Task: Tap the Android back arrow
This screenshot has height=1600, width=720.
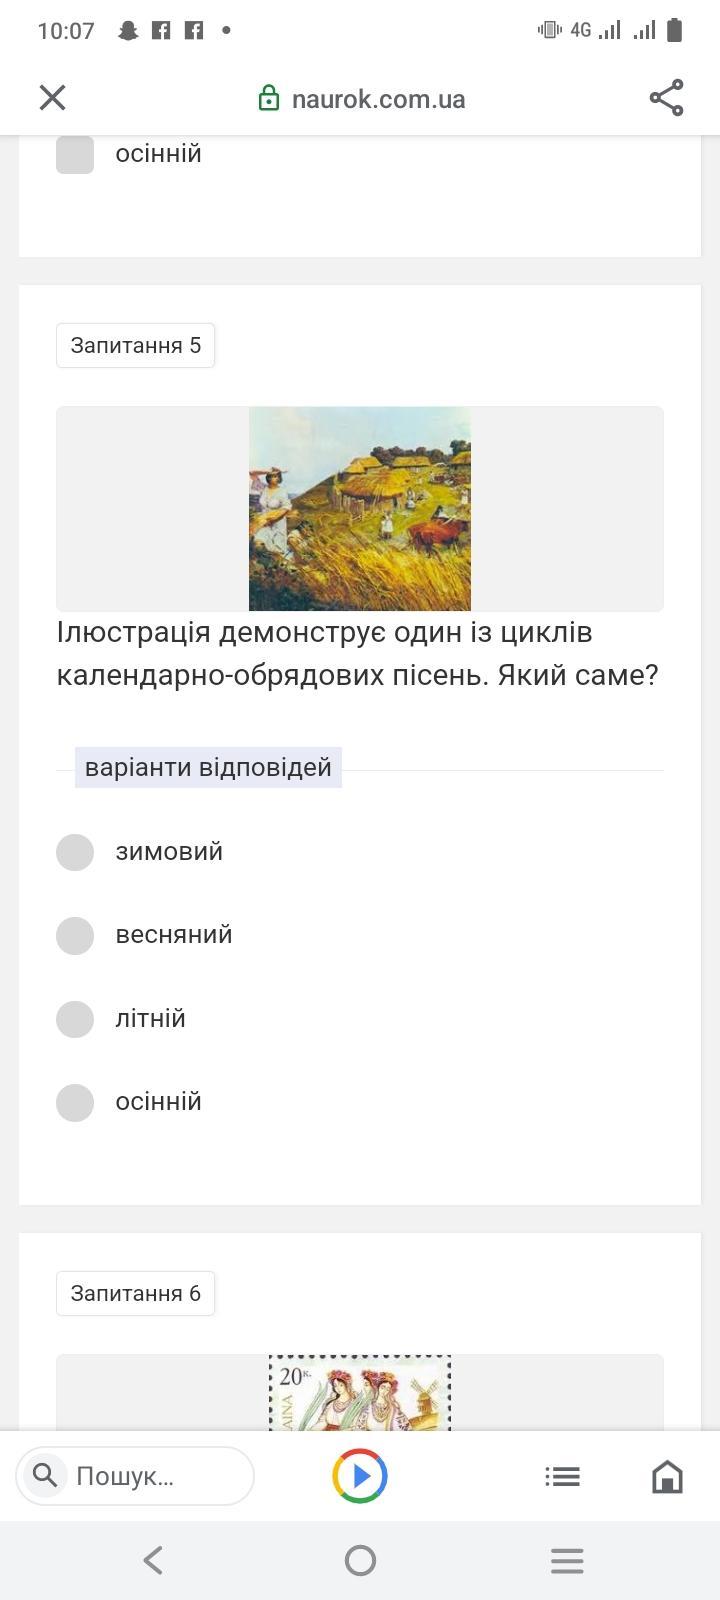Action: (x=153, y=1560)
